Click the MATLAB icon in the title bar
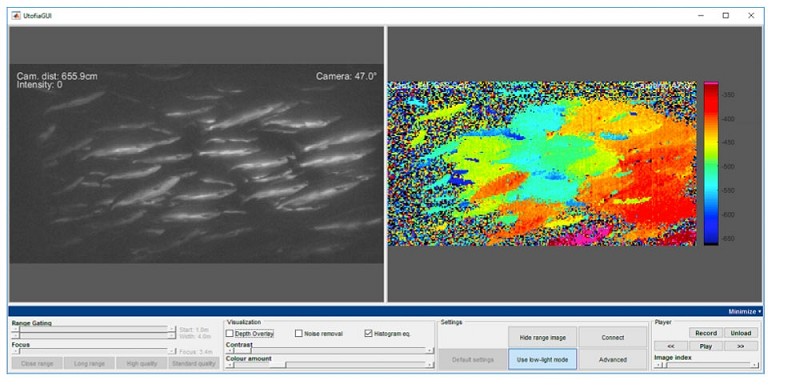 click(16, 16)
